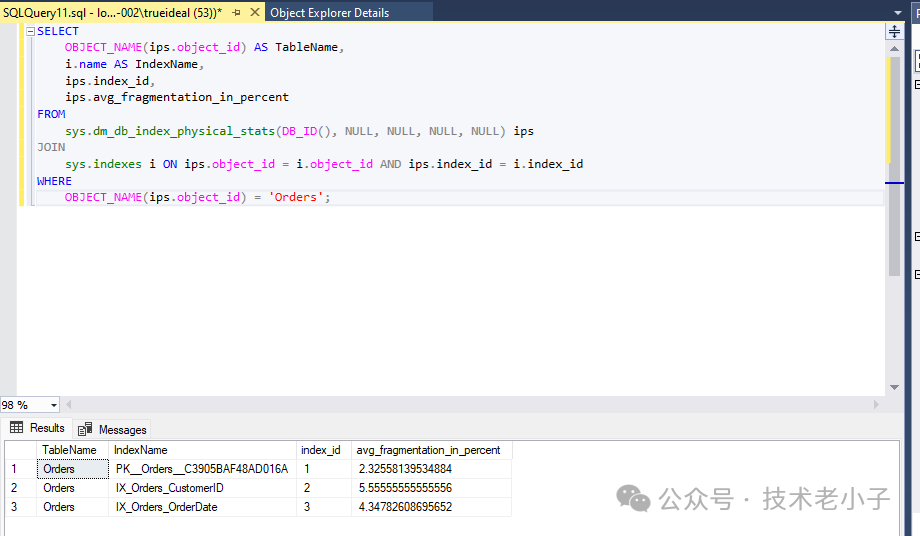Click the sys.indexes text in the query

pos(103,164)
